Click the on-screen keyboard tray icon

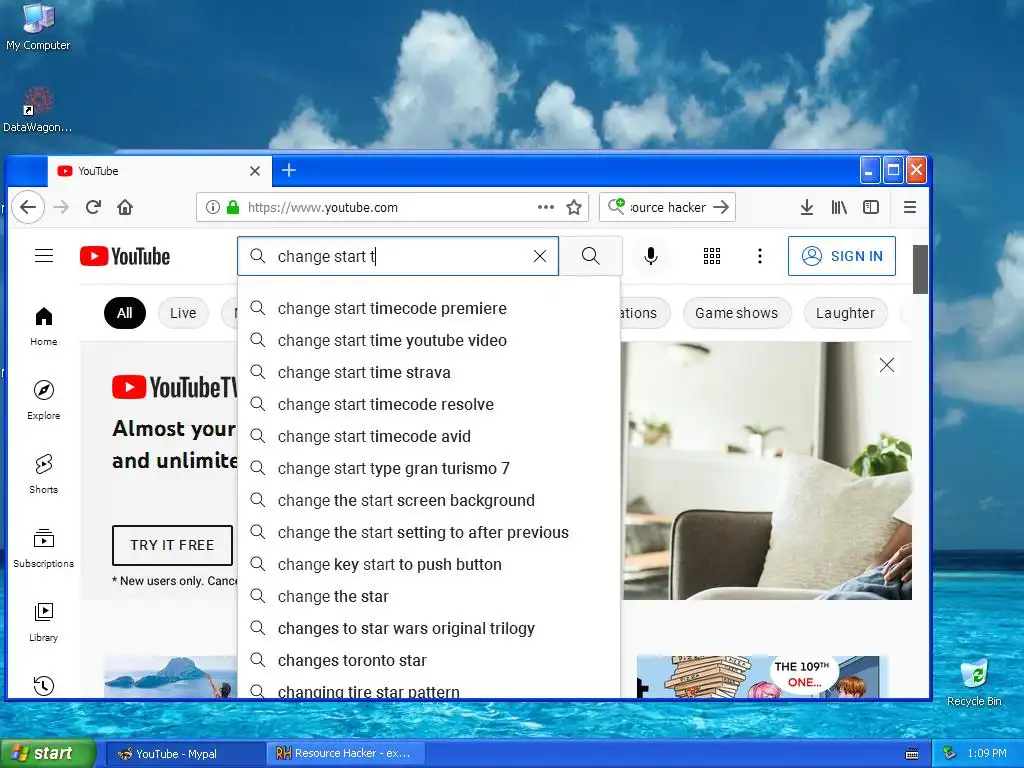pyautogui.click(x=912, y=754)
